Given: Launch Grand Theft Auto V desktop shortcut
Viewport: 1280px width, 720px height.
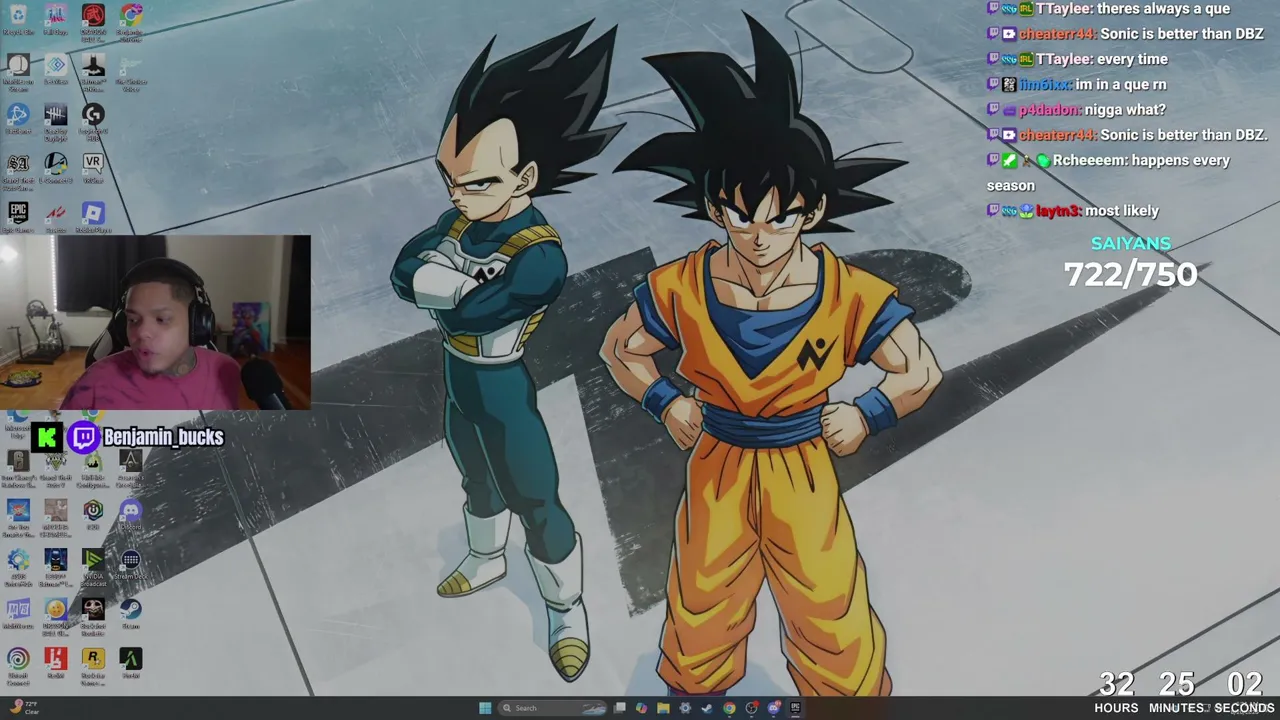Looking at the screenshot, I should (55, 467).
